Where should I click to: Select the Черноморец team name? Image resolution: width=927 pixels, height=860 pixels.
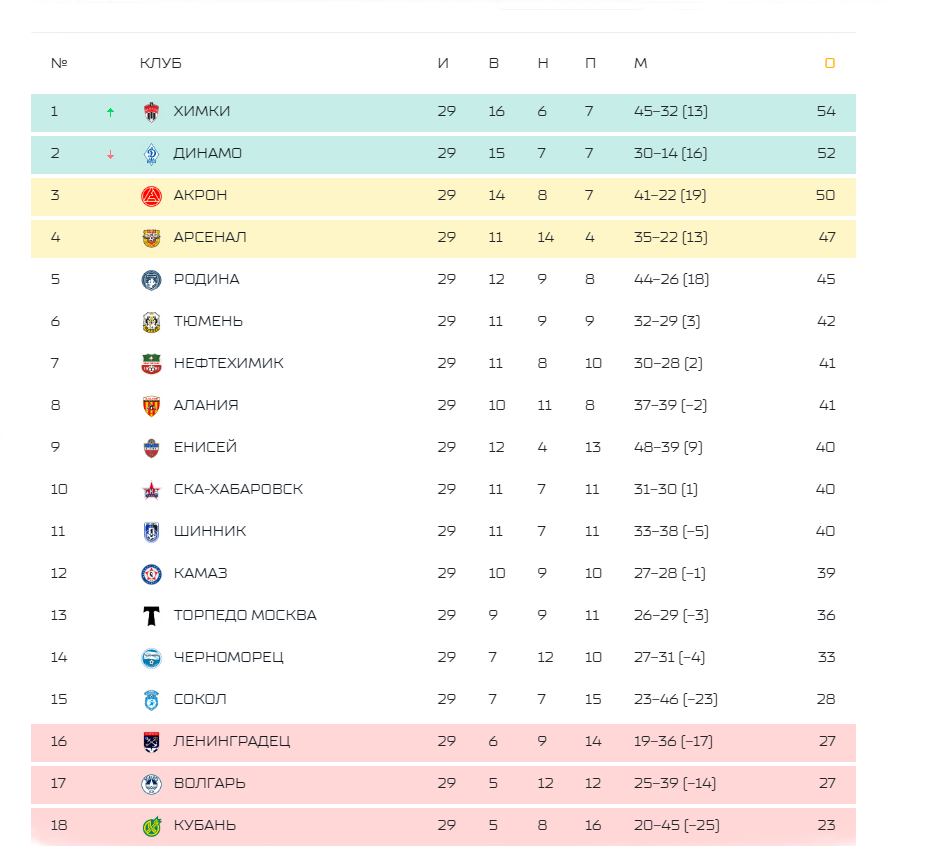[229, 657]
